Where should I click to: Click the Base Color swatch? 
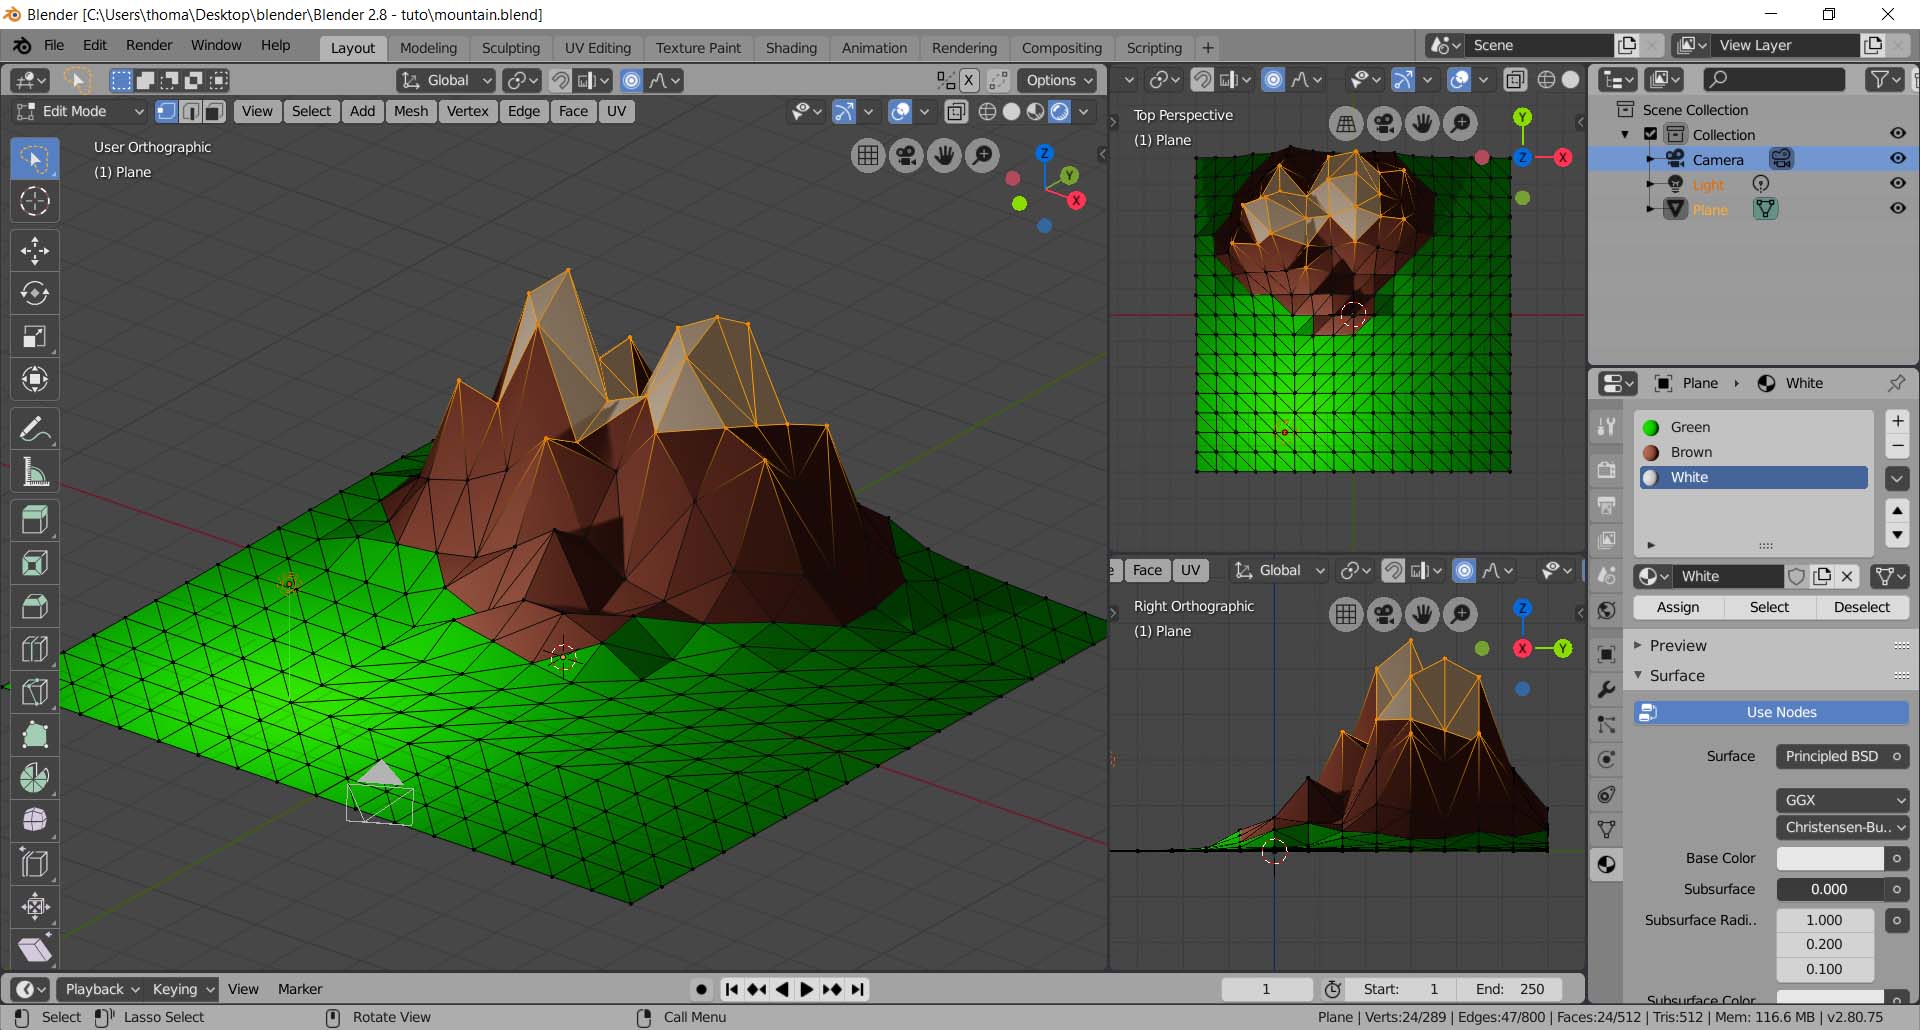[x=1829, y=858]
